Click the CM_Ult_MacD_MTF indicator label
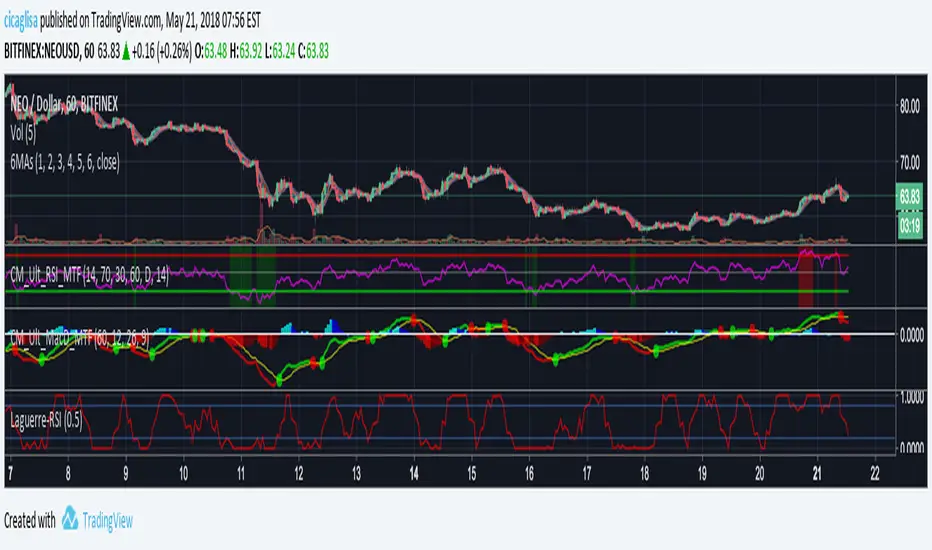 click(80, 338)
